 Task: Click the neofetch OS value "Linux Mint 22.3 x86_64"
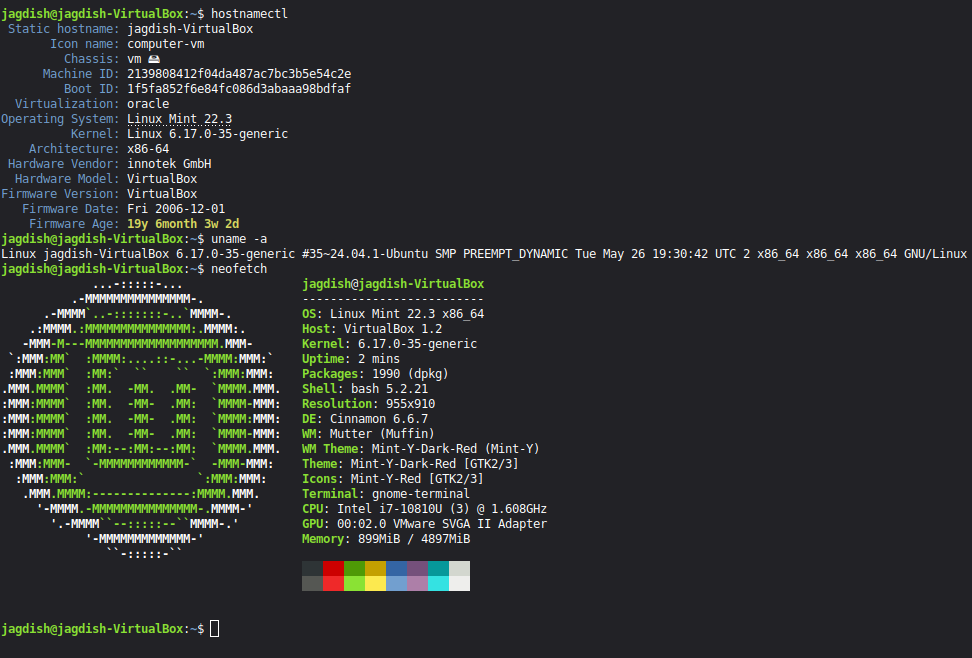click(x=407, y=314)
